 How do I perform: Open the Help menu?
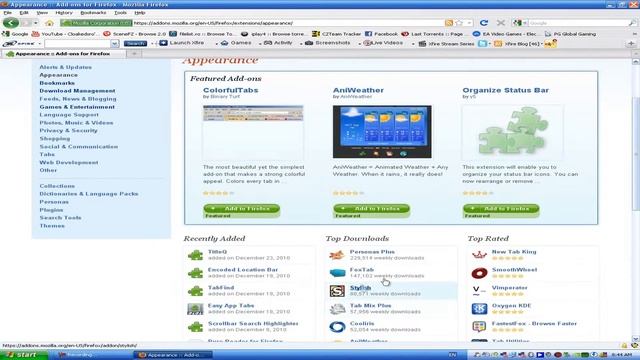click(140, 13)
